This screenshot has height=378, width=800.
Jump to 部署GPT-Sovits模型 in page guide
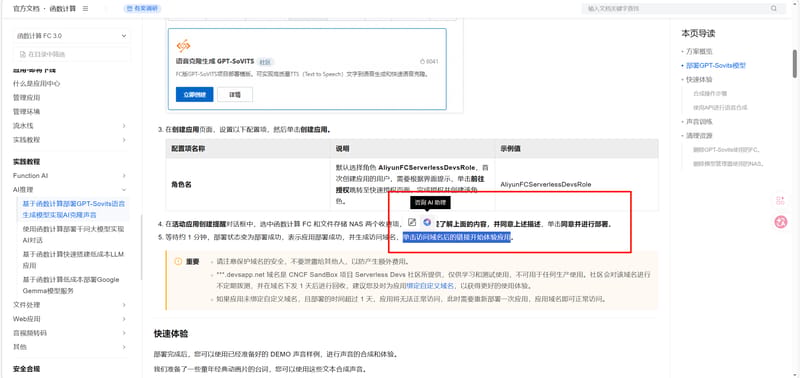[716, 66]
